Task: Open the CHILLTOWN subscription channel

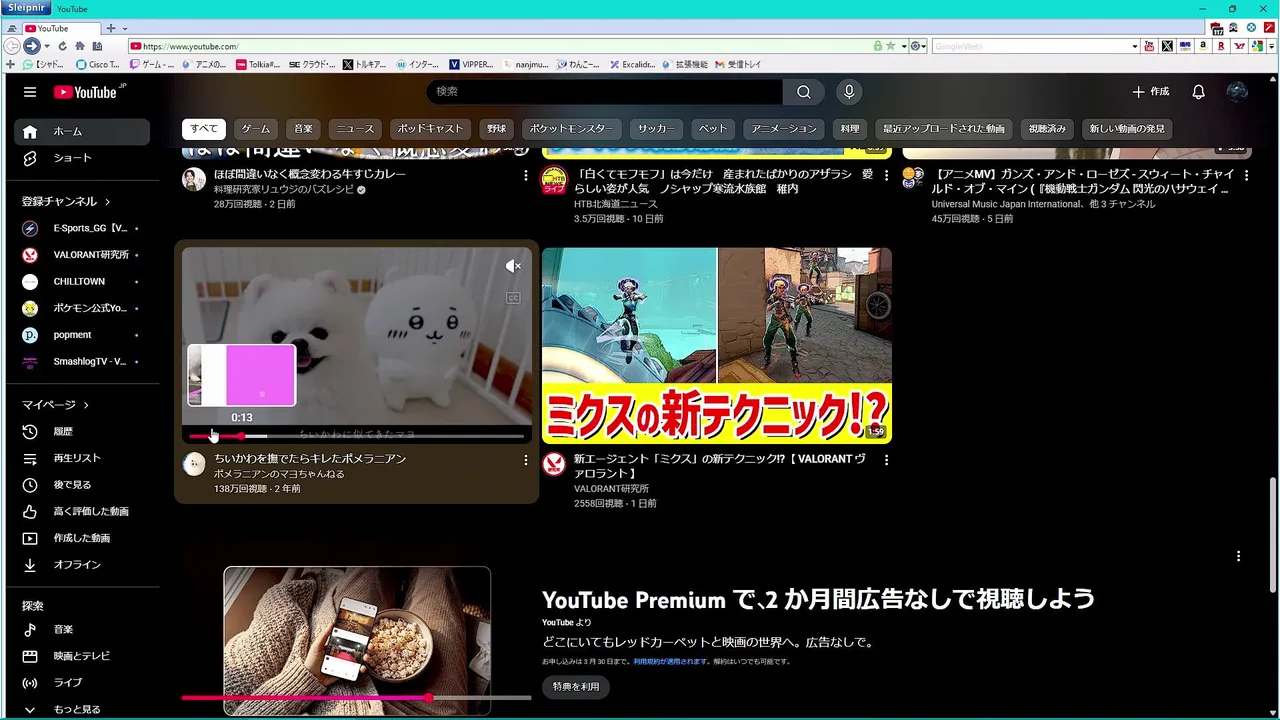Action: tap(82, 282)
